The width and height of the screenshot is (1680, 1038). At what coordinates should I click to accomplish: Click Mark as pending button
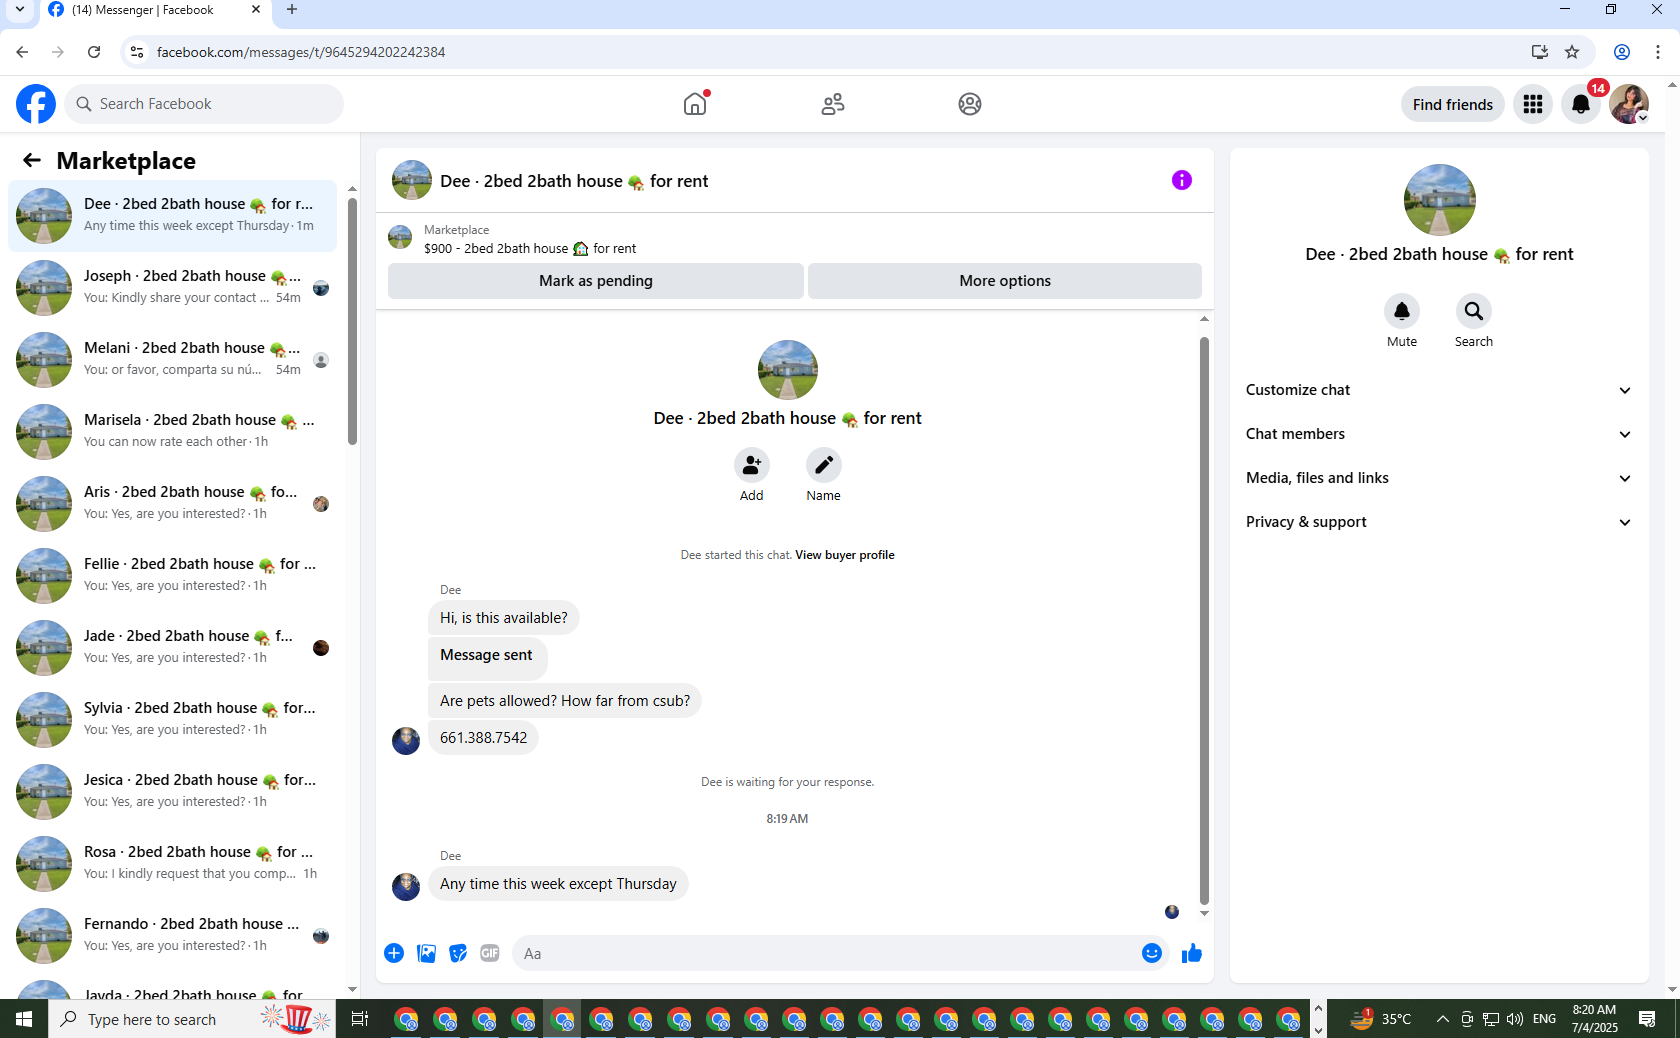pos(596,281)
